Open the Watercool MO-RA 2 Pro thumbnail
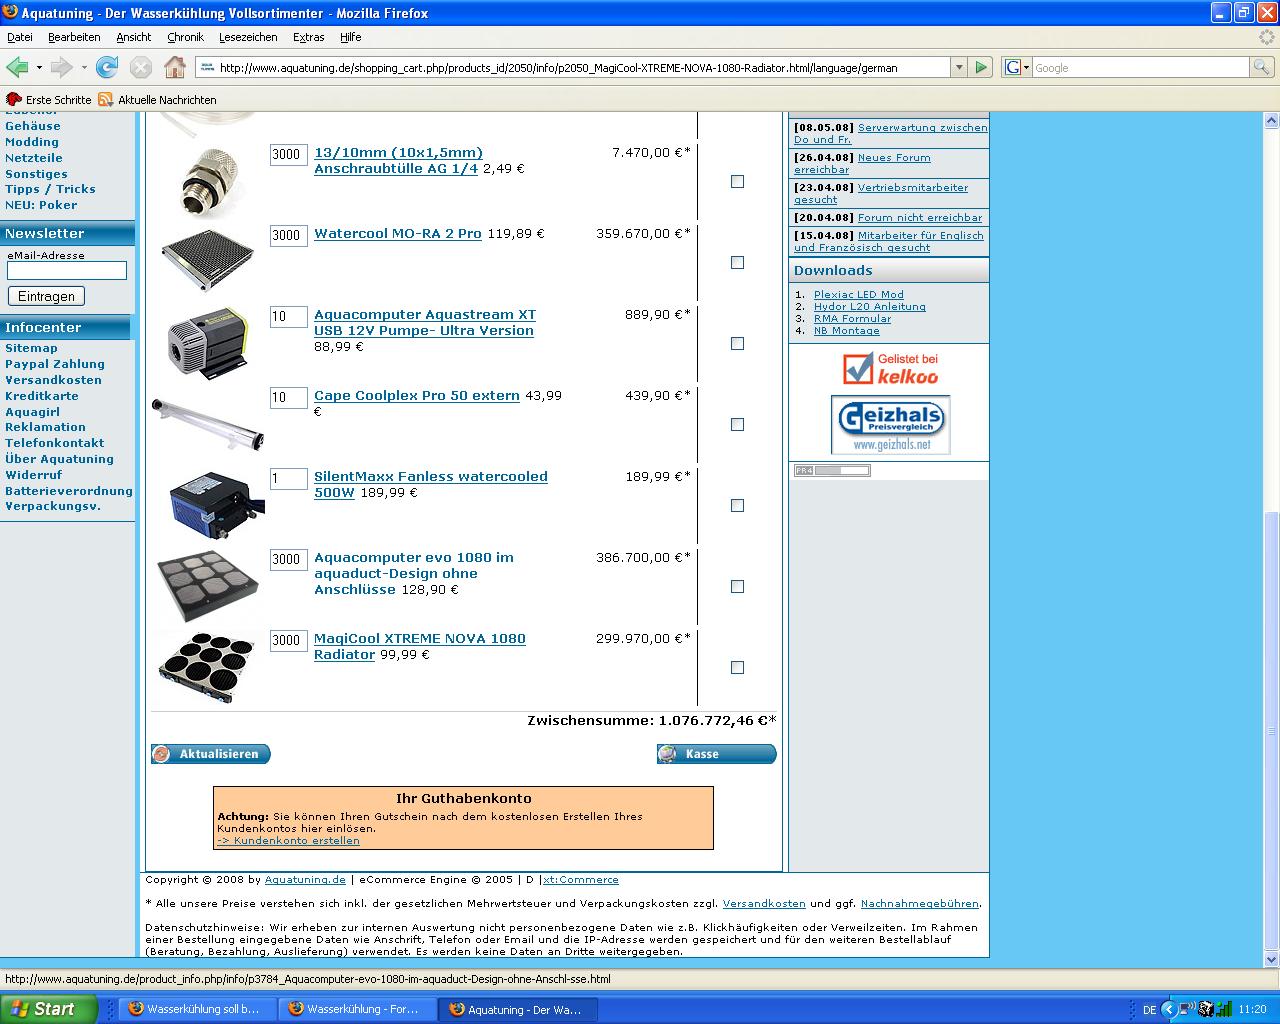The image size is (1280, 1024). coord(208,259)
